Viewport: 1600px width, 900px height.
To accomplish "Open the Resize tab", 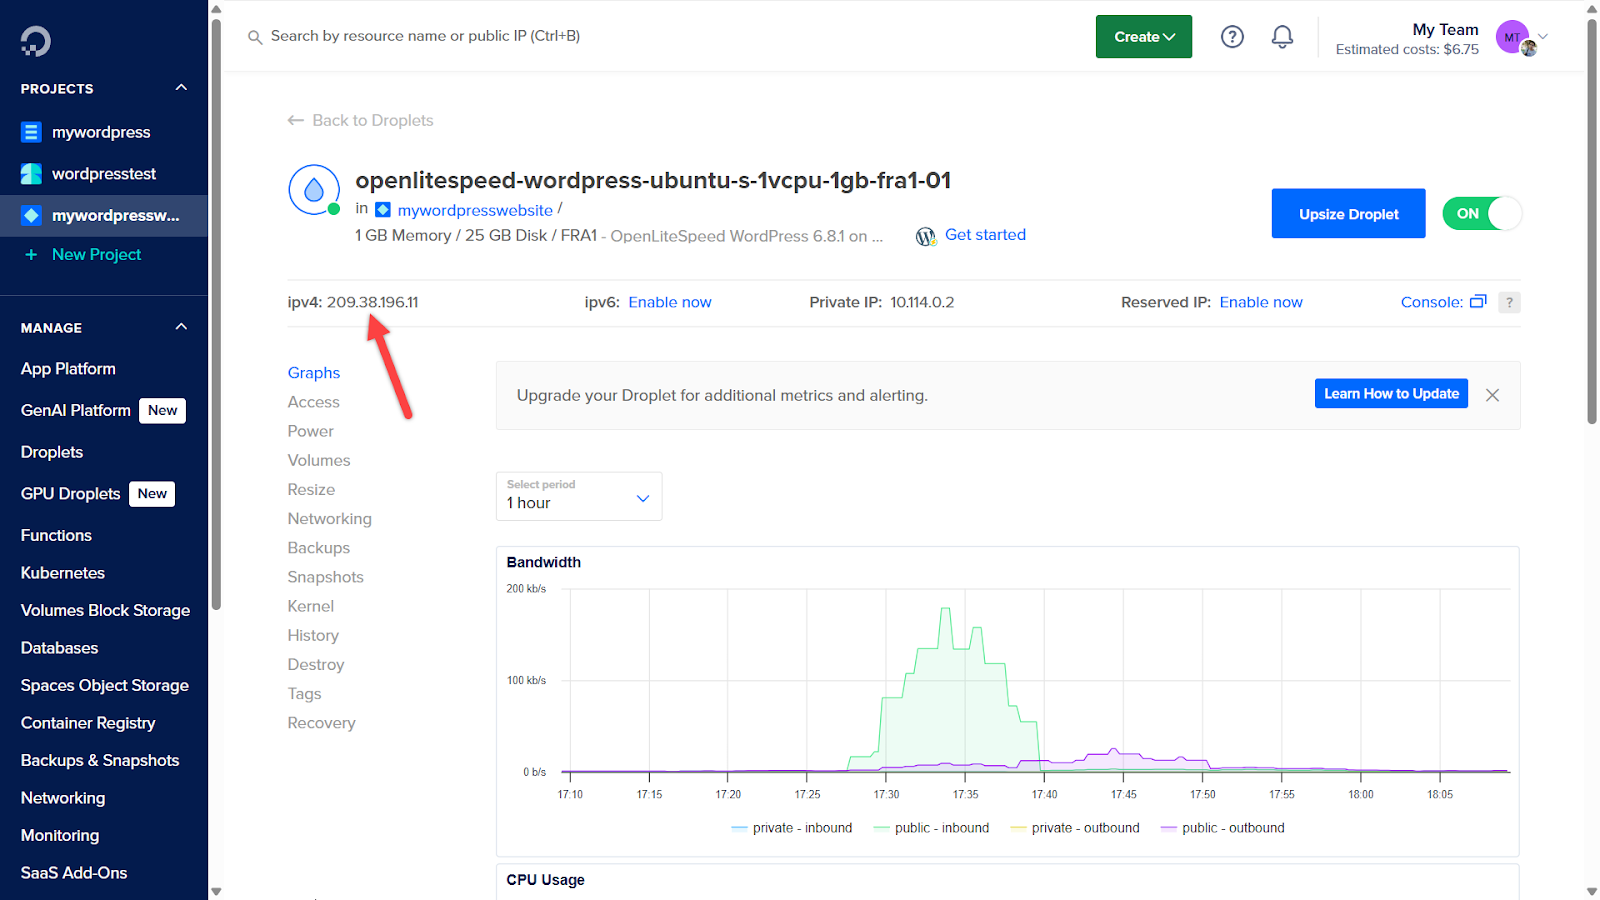I will (x=311, y=489).
